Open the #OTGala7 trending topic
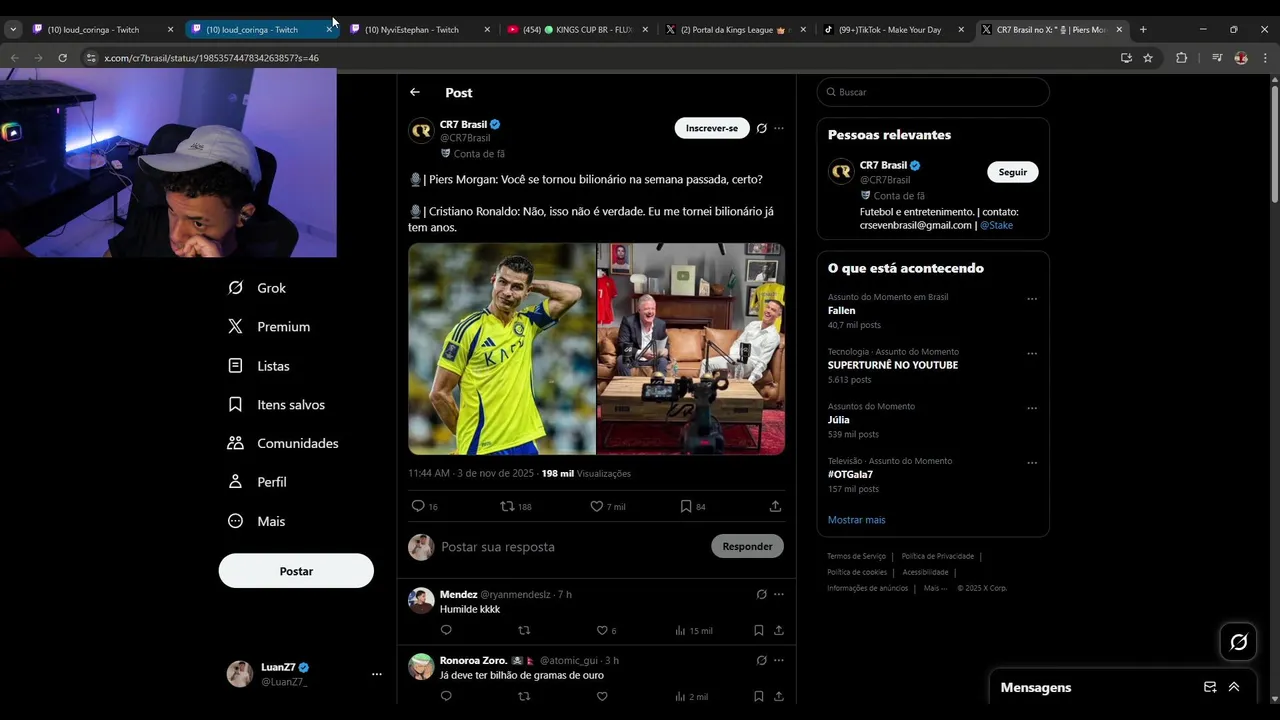1280x720 pixels. tap(850, 475)
